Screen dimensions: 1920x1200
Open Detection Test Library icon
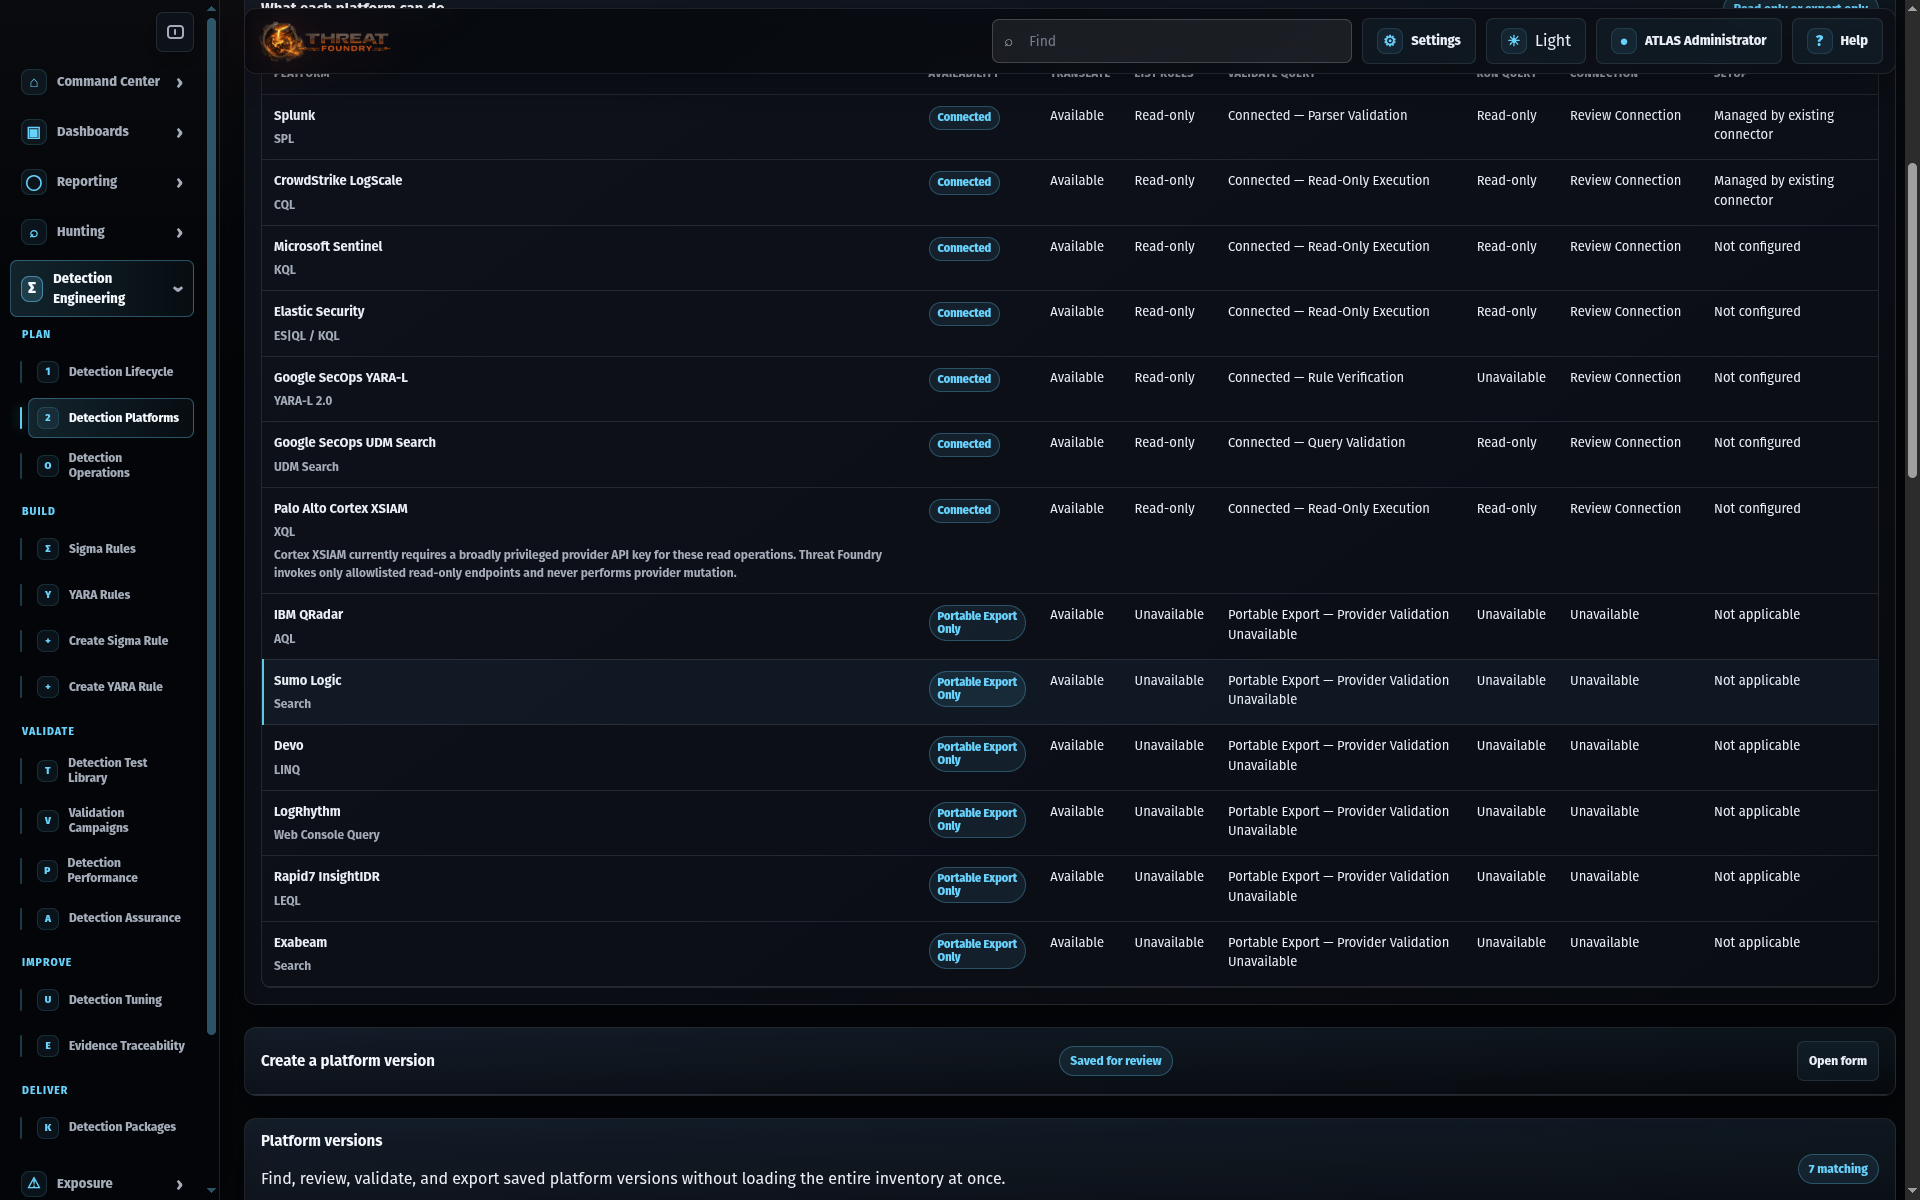[x=47, y=770]
